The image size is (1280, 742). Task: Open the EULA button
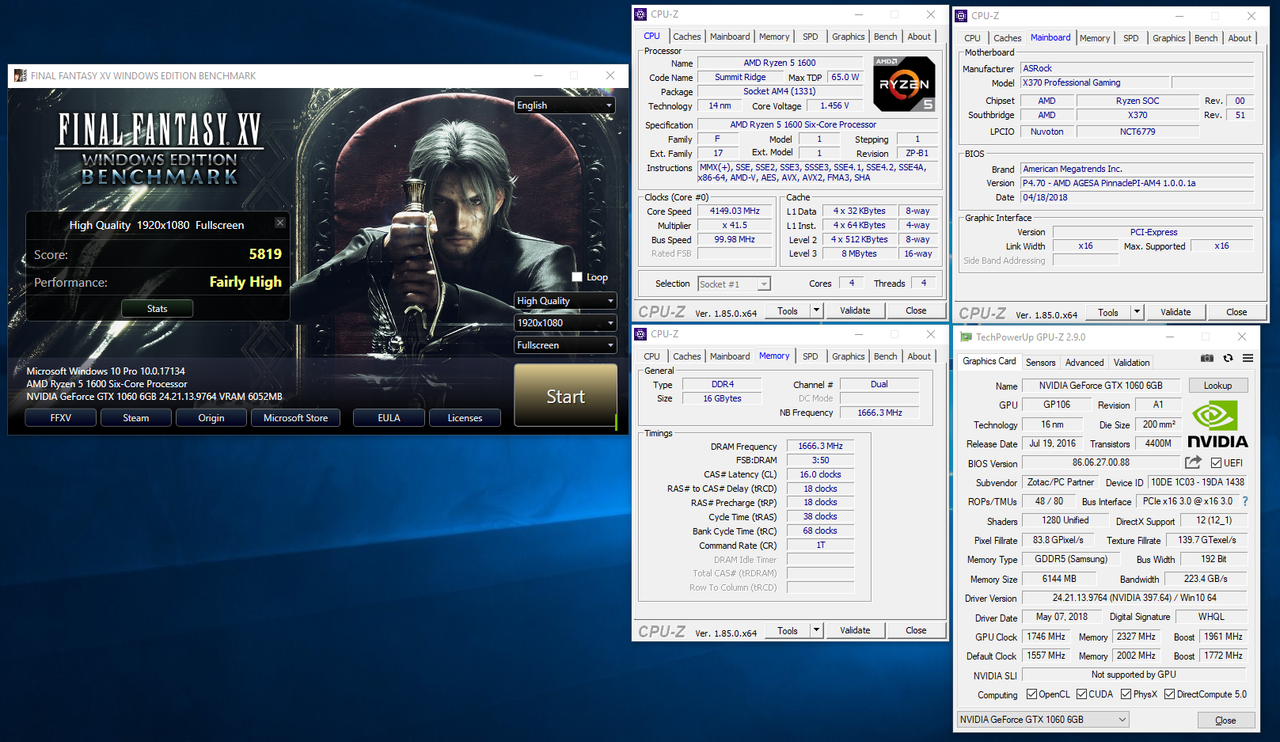coord(389,418)
